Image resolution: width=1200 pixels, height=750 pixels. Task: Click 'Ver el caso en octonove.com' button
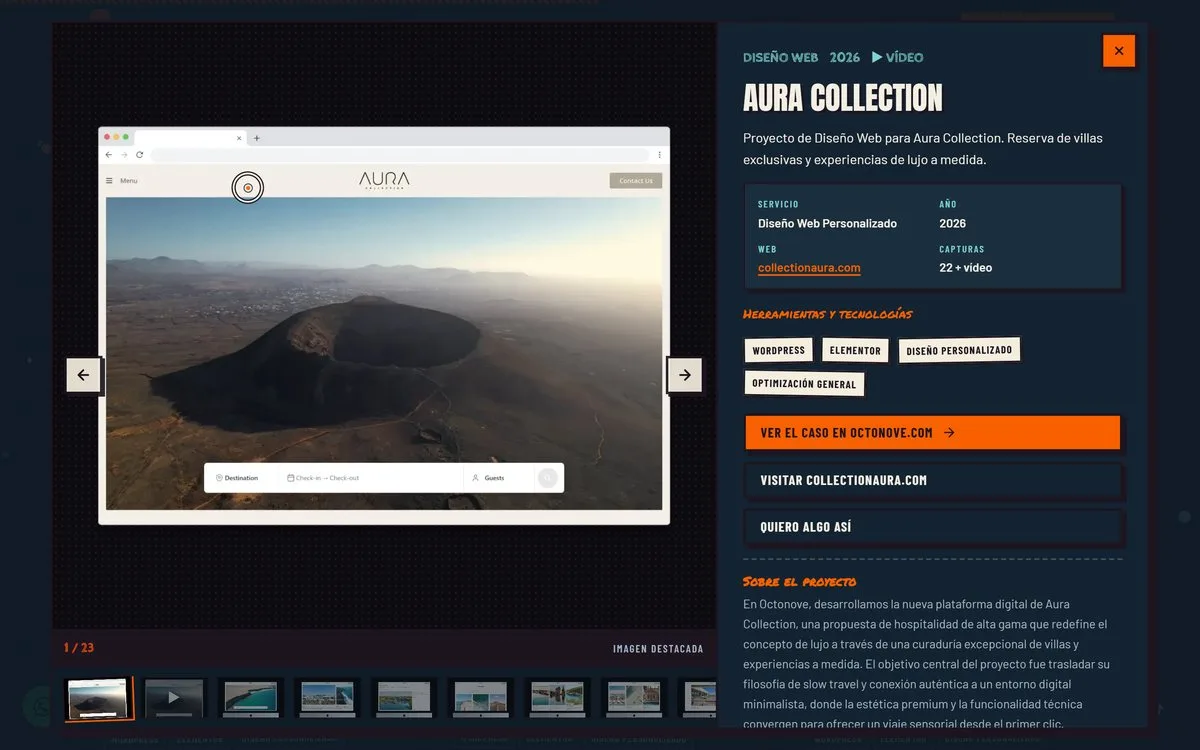[932, 433]
